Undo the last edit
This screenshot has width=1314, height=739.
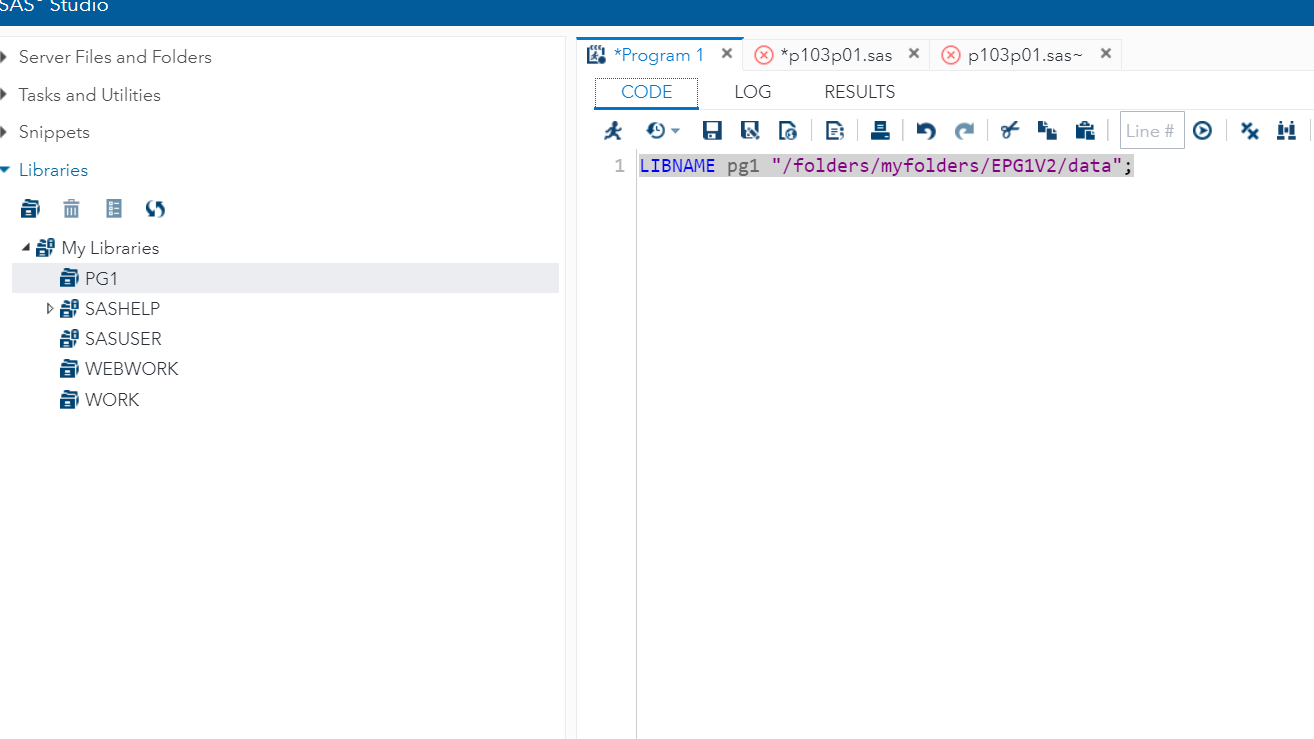click(925, 130)
